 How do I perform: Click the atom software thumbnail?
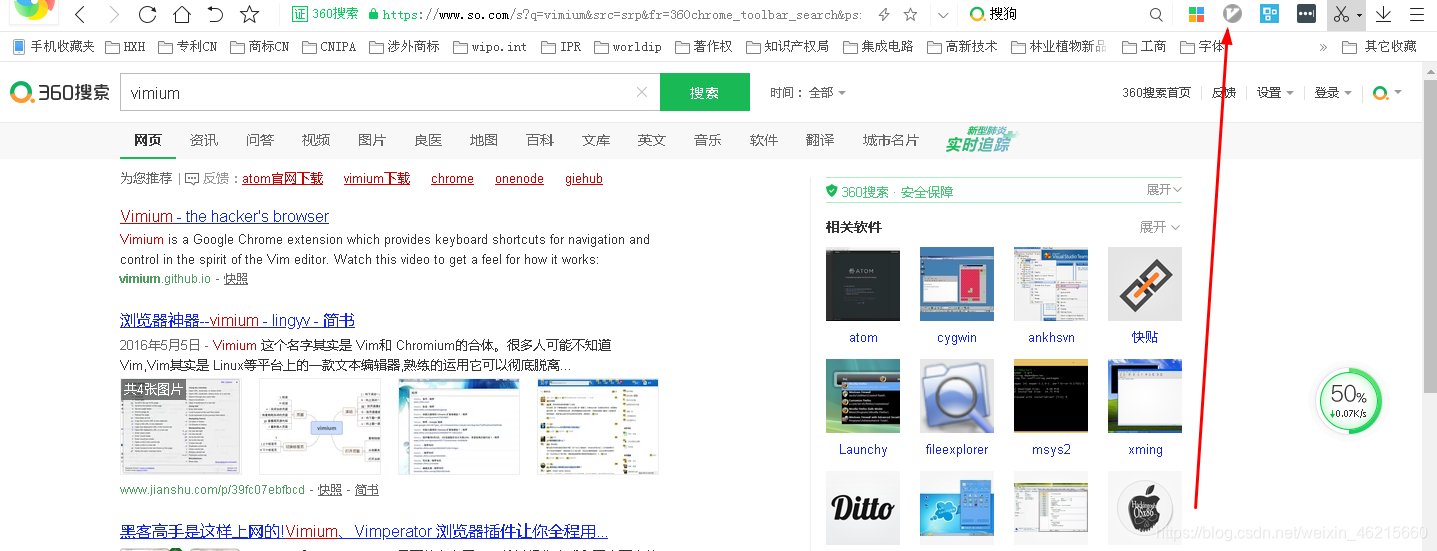click(863, 284)
